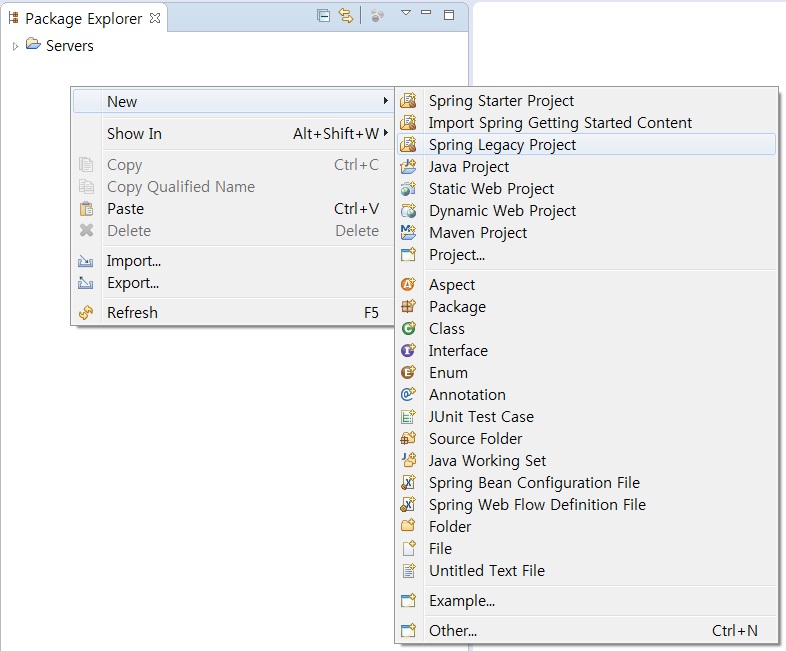This screenshot has width=786, height=651.
Task: Click the Spring Legacy Project icon
Action: pyautogui.click(x=408, y=144)
